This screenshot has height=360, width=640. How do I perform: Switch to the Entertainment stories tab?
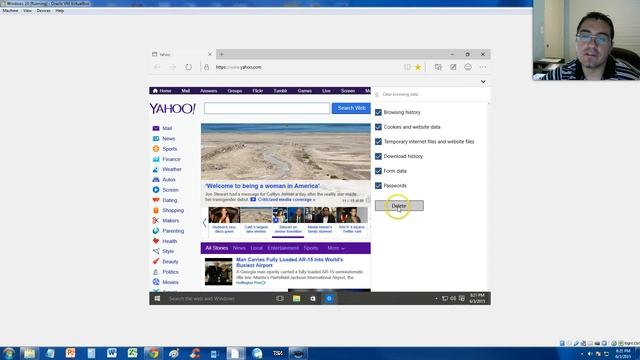point(283,248)
